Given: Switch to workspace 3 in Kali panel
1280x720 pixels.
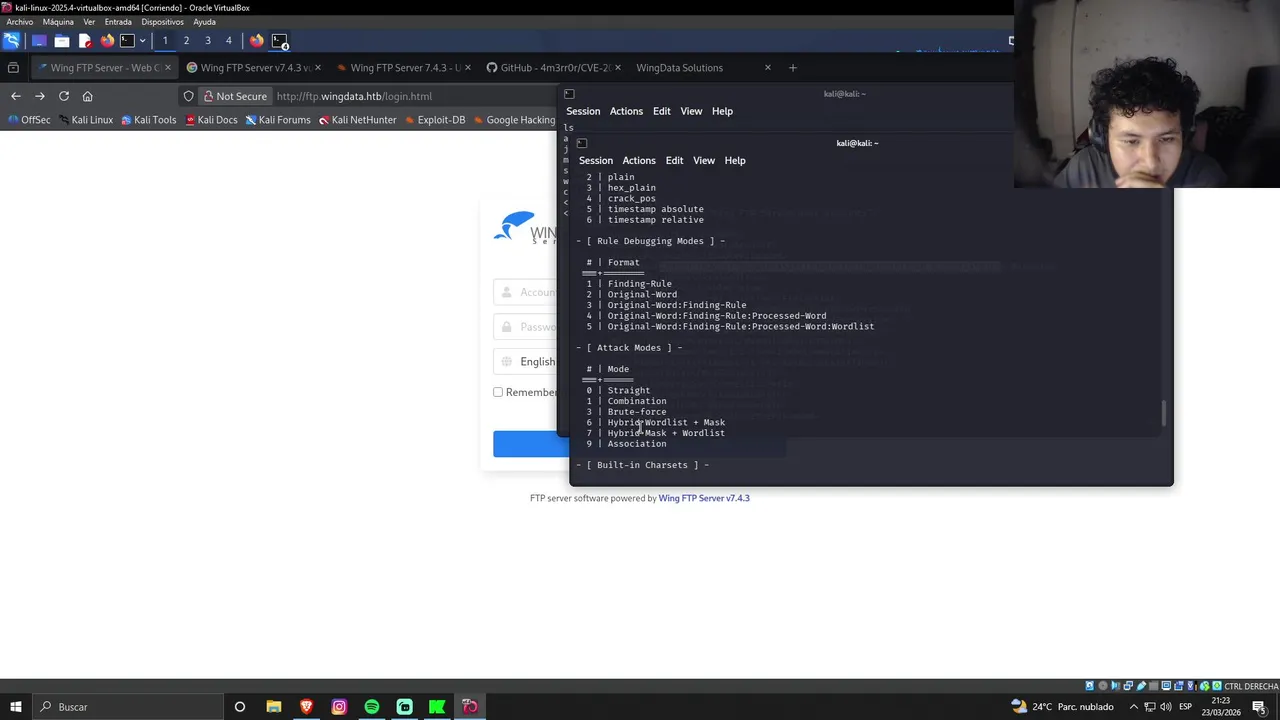Looking at the screenshot, I should click(207, 41).
